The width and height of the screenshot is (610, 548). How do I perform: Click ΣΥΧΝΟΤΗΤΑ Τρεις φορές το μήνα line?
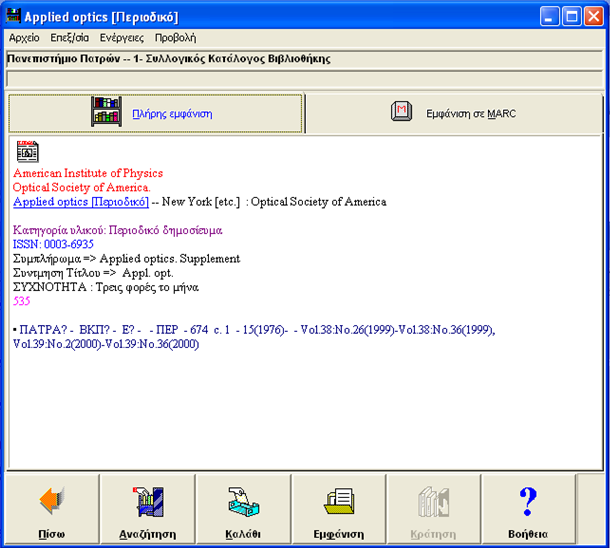click(x=106, y=287)
